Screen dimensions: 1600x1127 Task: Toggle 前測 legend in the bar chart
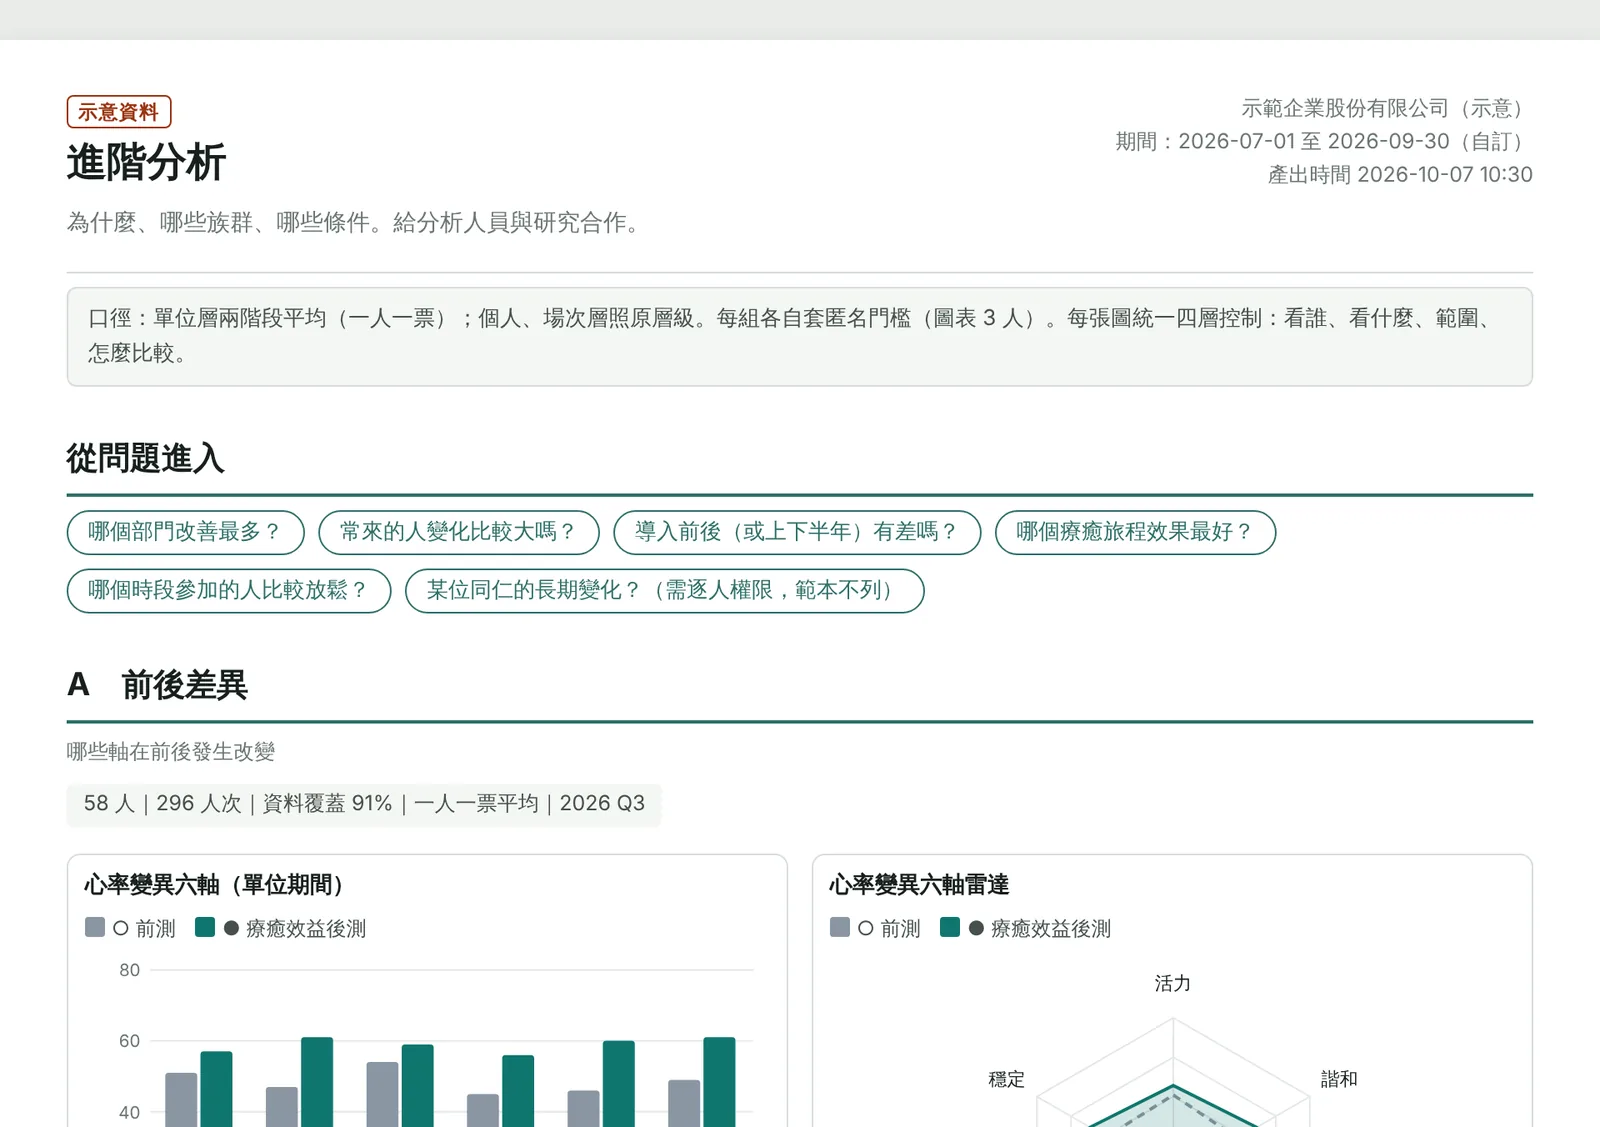click(131, 929)
